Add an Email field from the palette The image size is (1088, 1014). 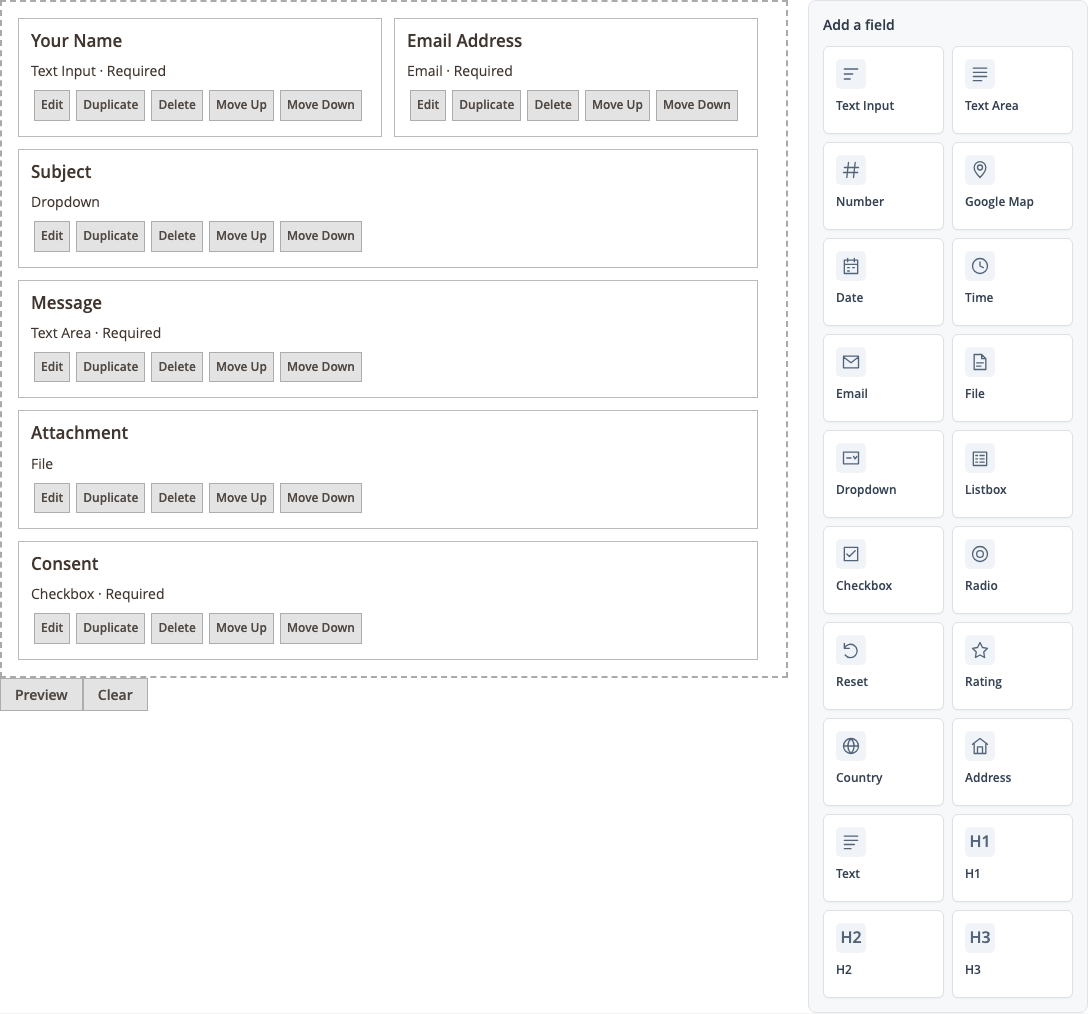tap(883, 378)
